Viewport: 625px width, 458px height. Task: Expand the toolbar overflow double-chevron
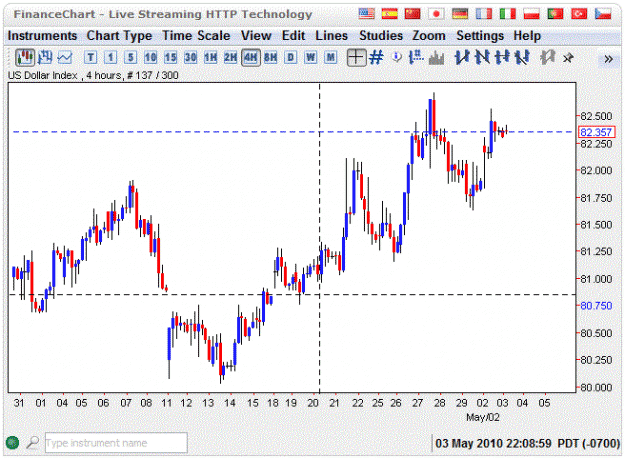coord(608,59)
